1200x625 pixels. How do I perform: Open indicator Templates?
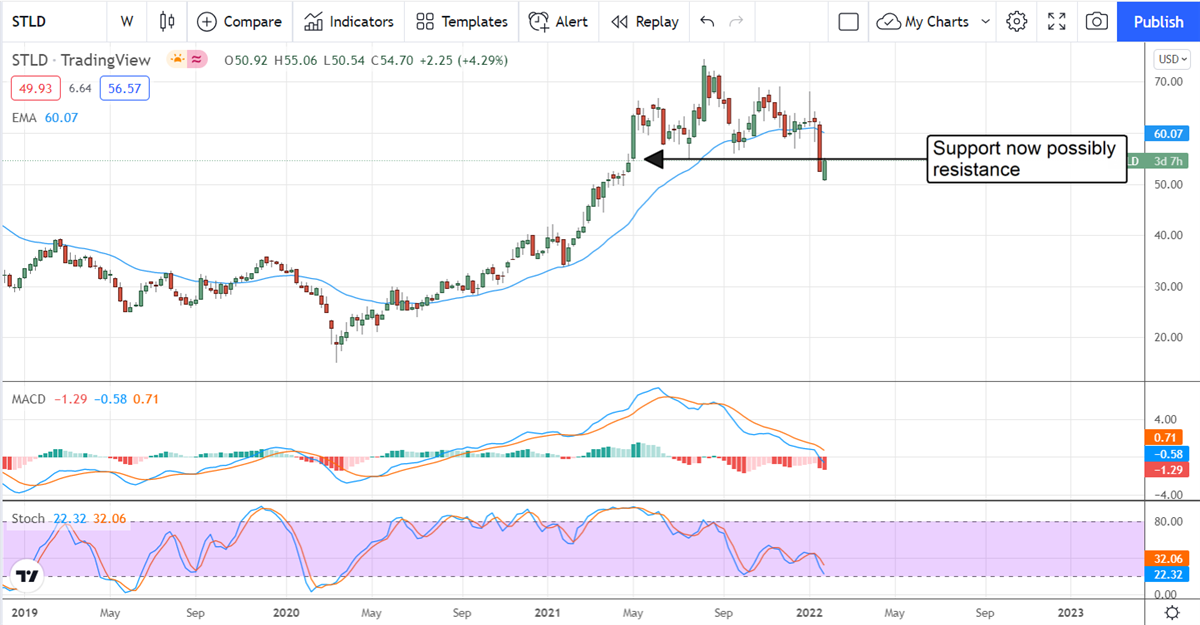462,21
